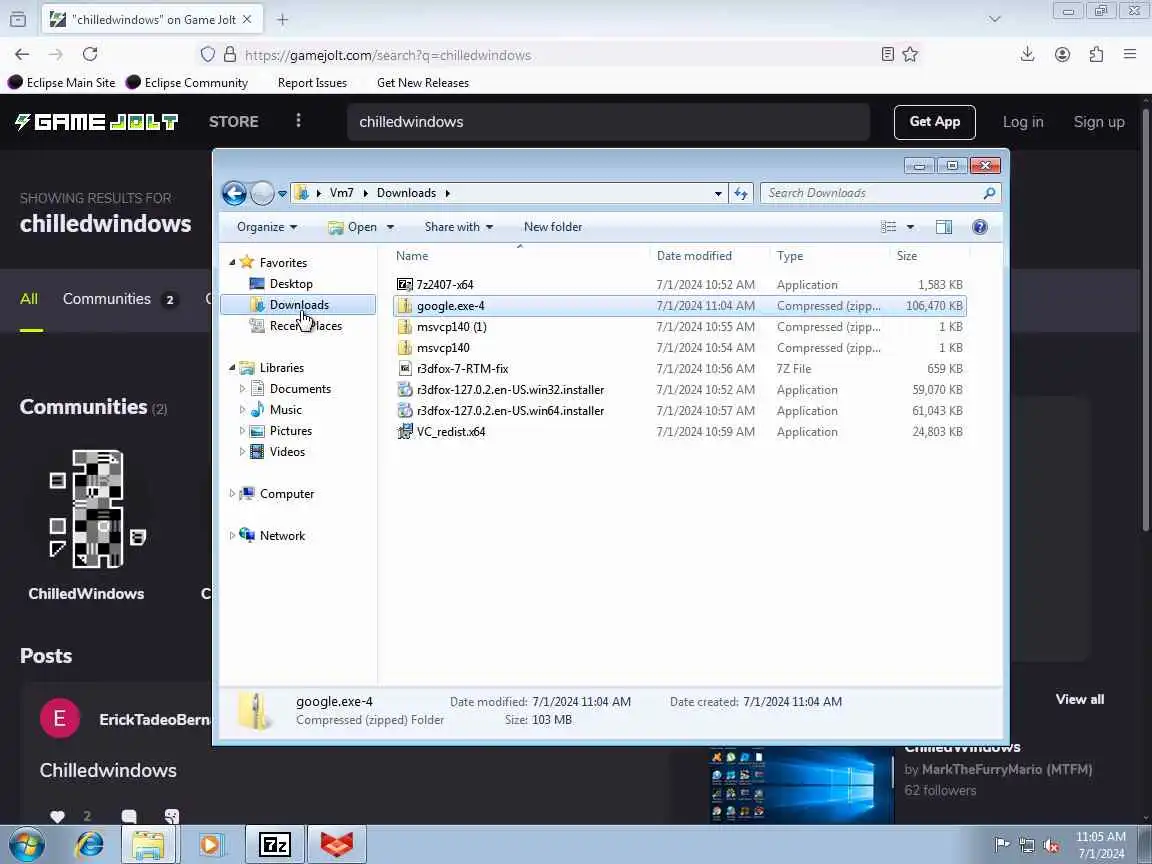Click the browser back arrow

click(22, 54)
